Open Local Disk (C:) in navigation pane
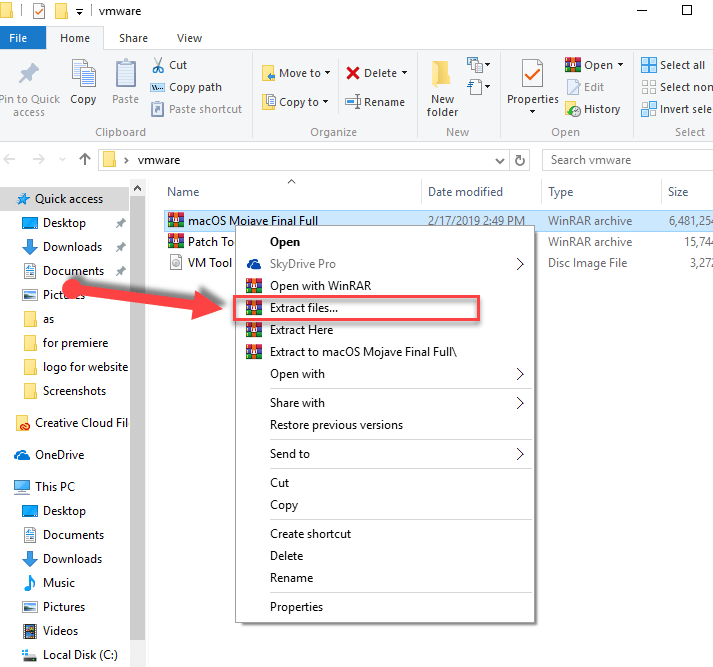The image size is (713, 667). tap(79, 655)
